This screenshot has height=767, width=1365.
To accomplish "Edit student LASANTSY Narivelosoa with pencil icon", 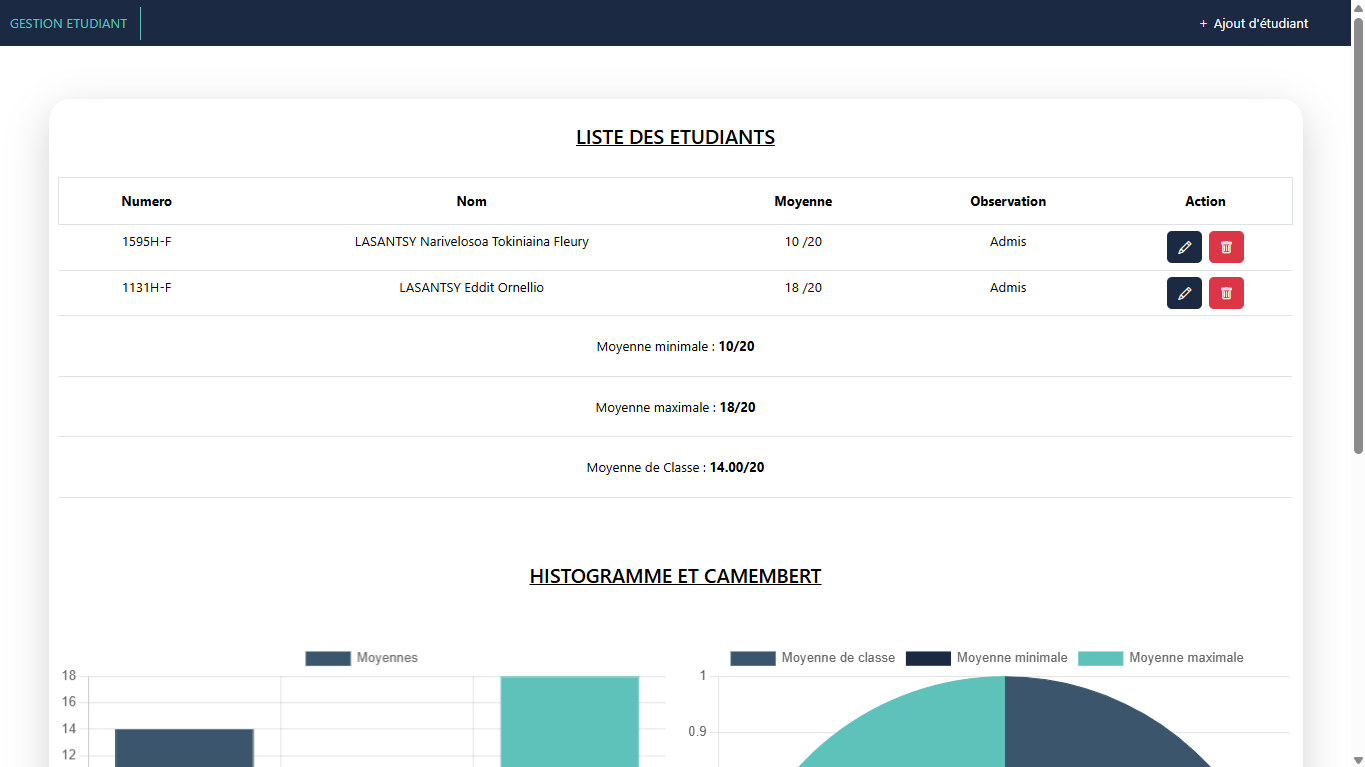I will click(1184, 247).
